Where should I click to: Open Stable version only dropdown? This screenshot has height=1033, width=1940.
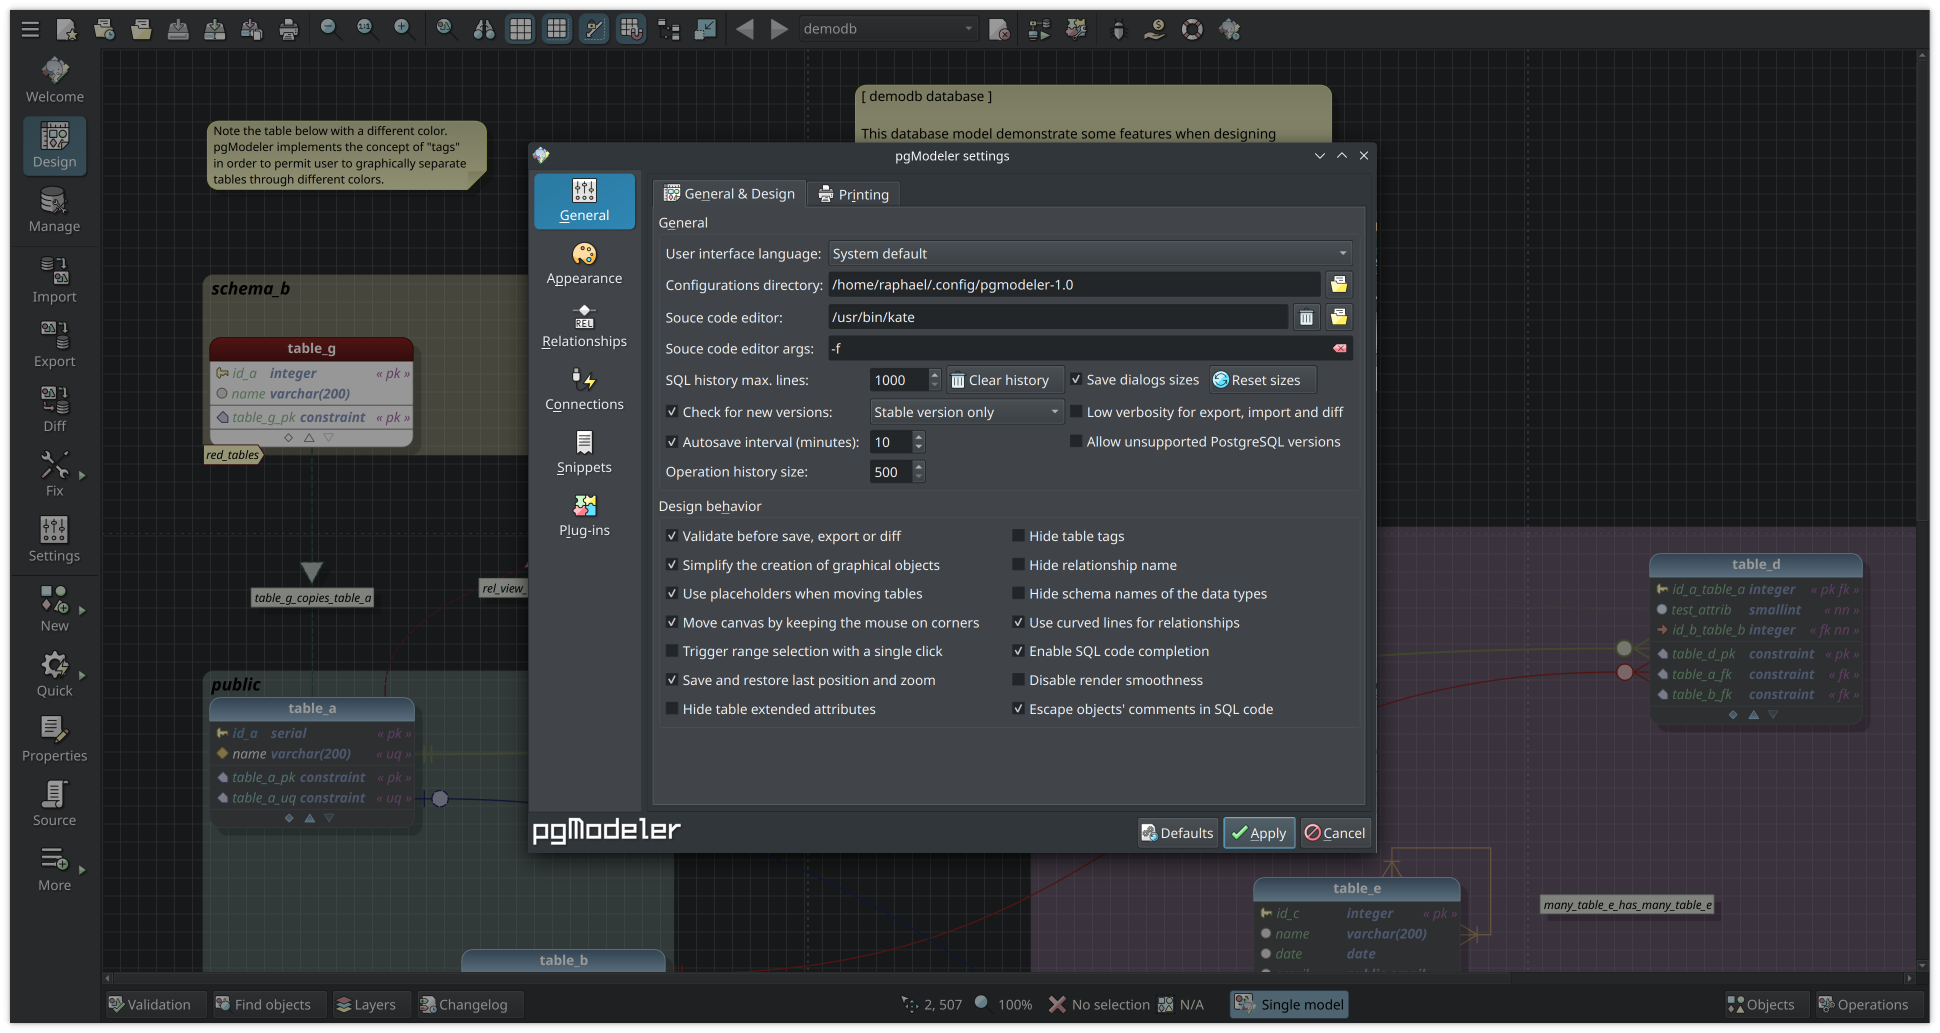coord(966,412)
